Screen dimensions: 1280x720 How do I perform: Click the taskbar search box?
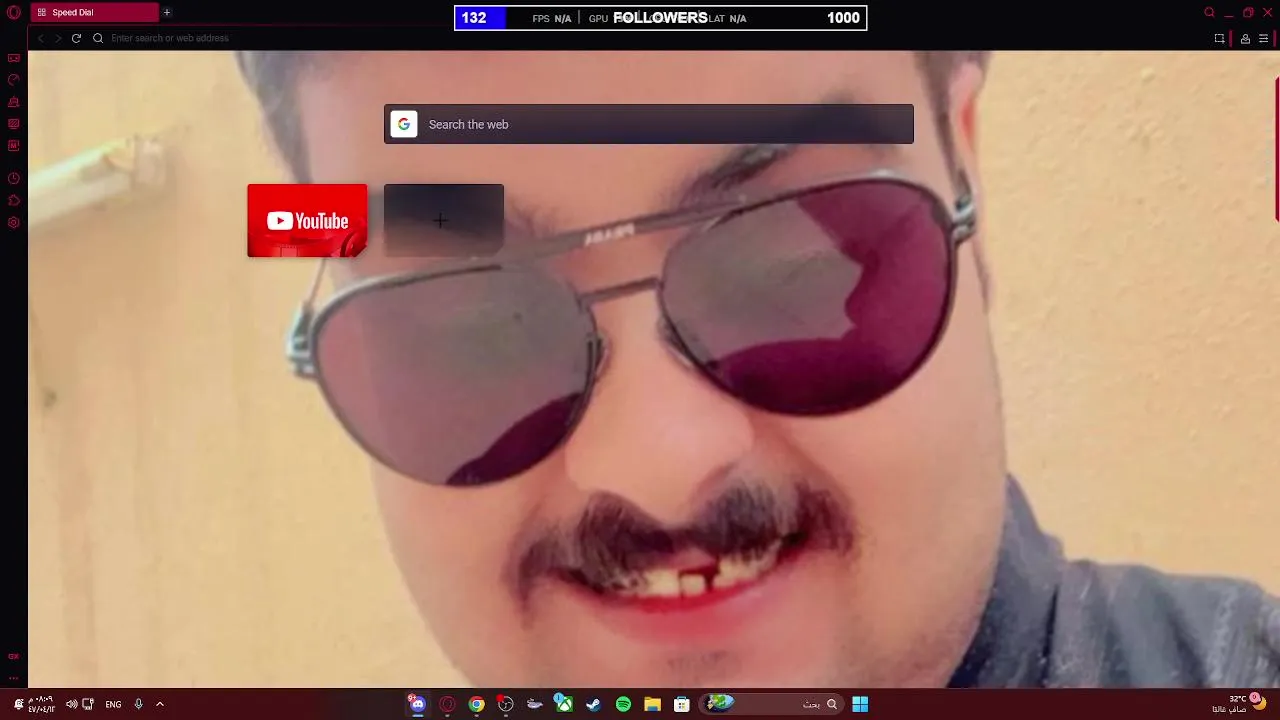click(772, 704)
